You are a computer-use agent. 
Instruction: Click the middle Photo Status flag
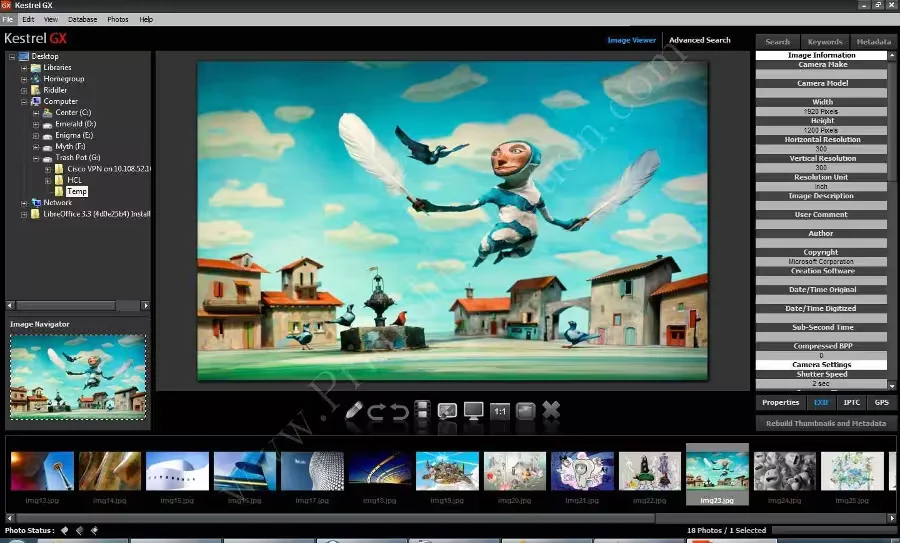click(x=79, y=530)
